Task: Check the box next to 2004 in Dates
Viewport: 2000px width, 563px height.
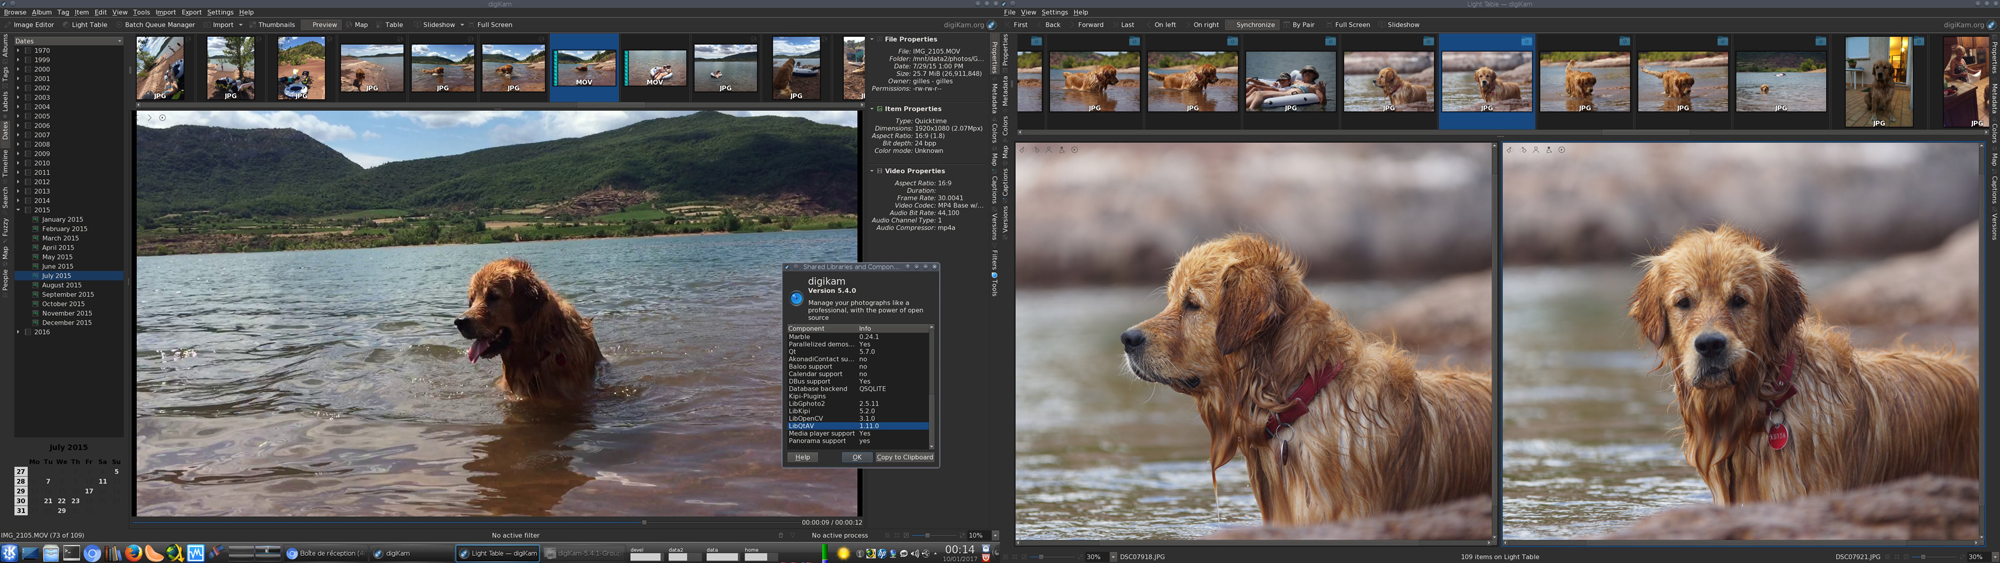Action: tap(29, 107)
